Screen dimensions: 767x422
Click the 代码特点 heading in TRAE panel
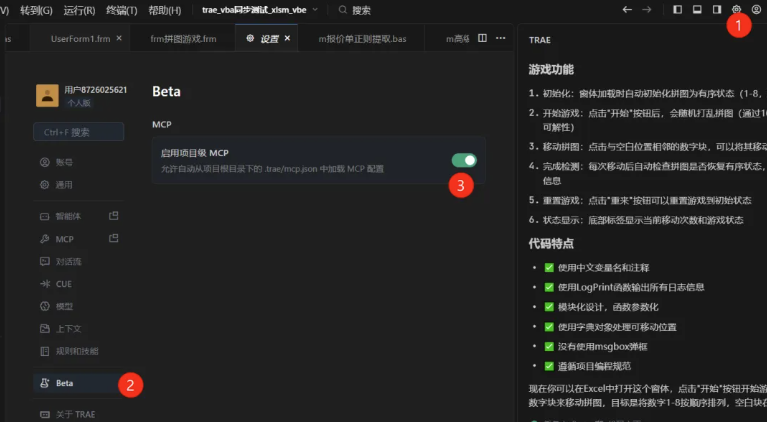click(x=551, y=244)
